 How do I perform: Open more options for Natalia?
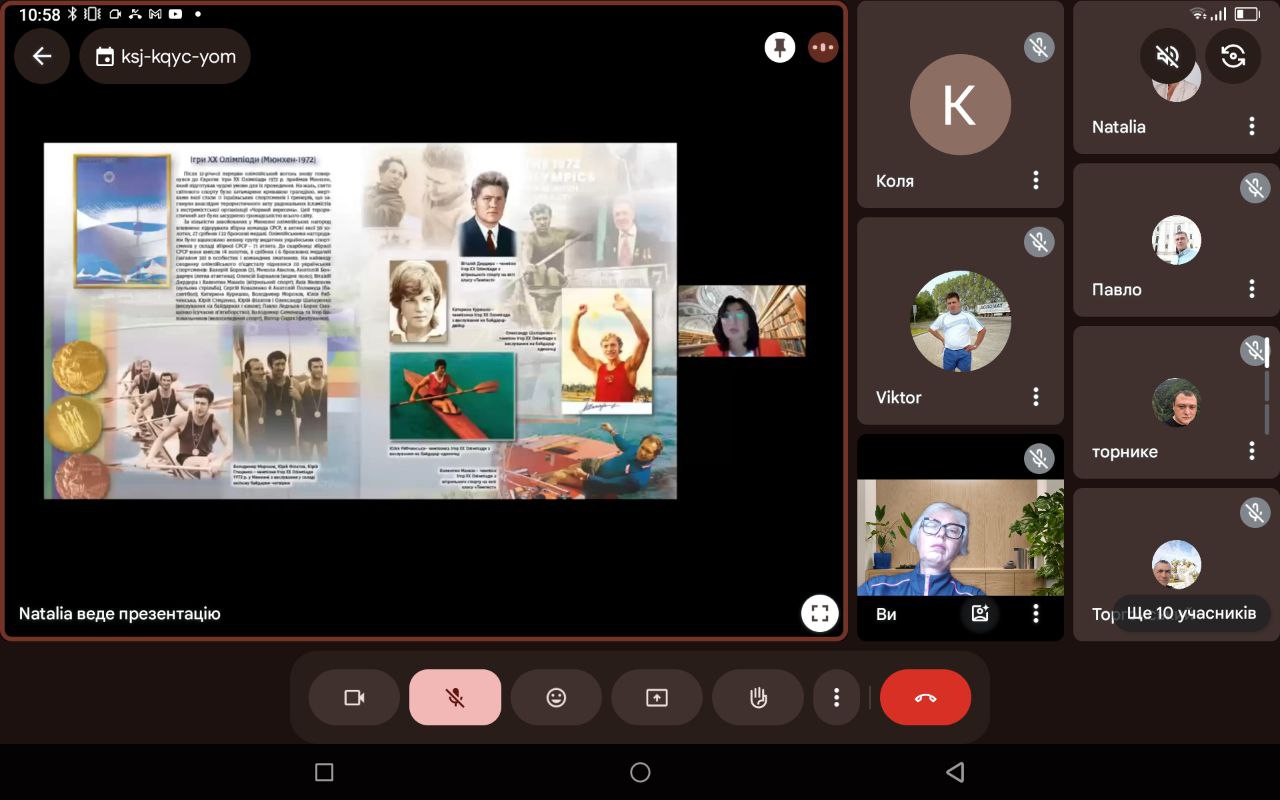tap(1252, 126)
